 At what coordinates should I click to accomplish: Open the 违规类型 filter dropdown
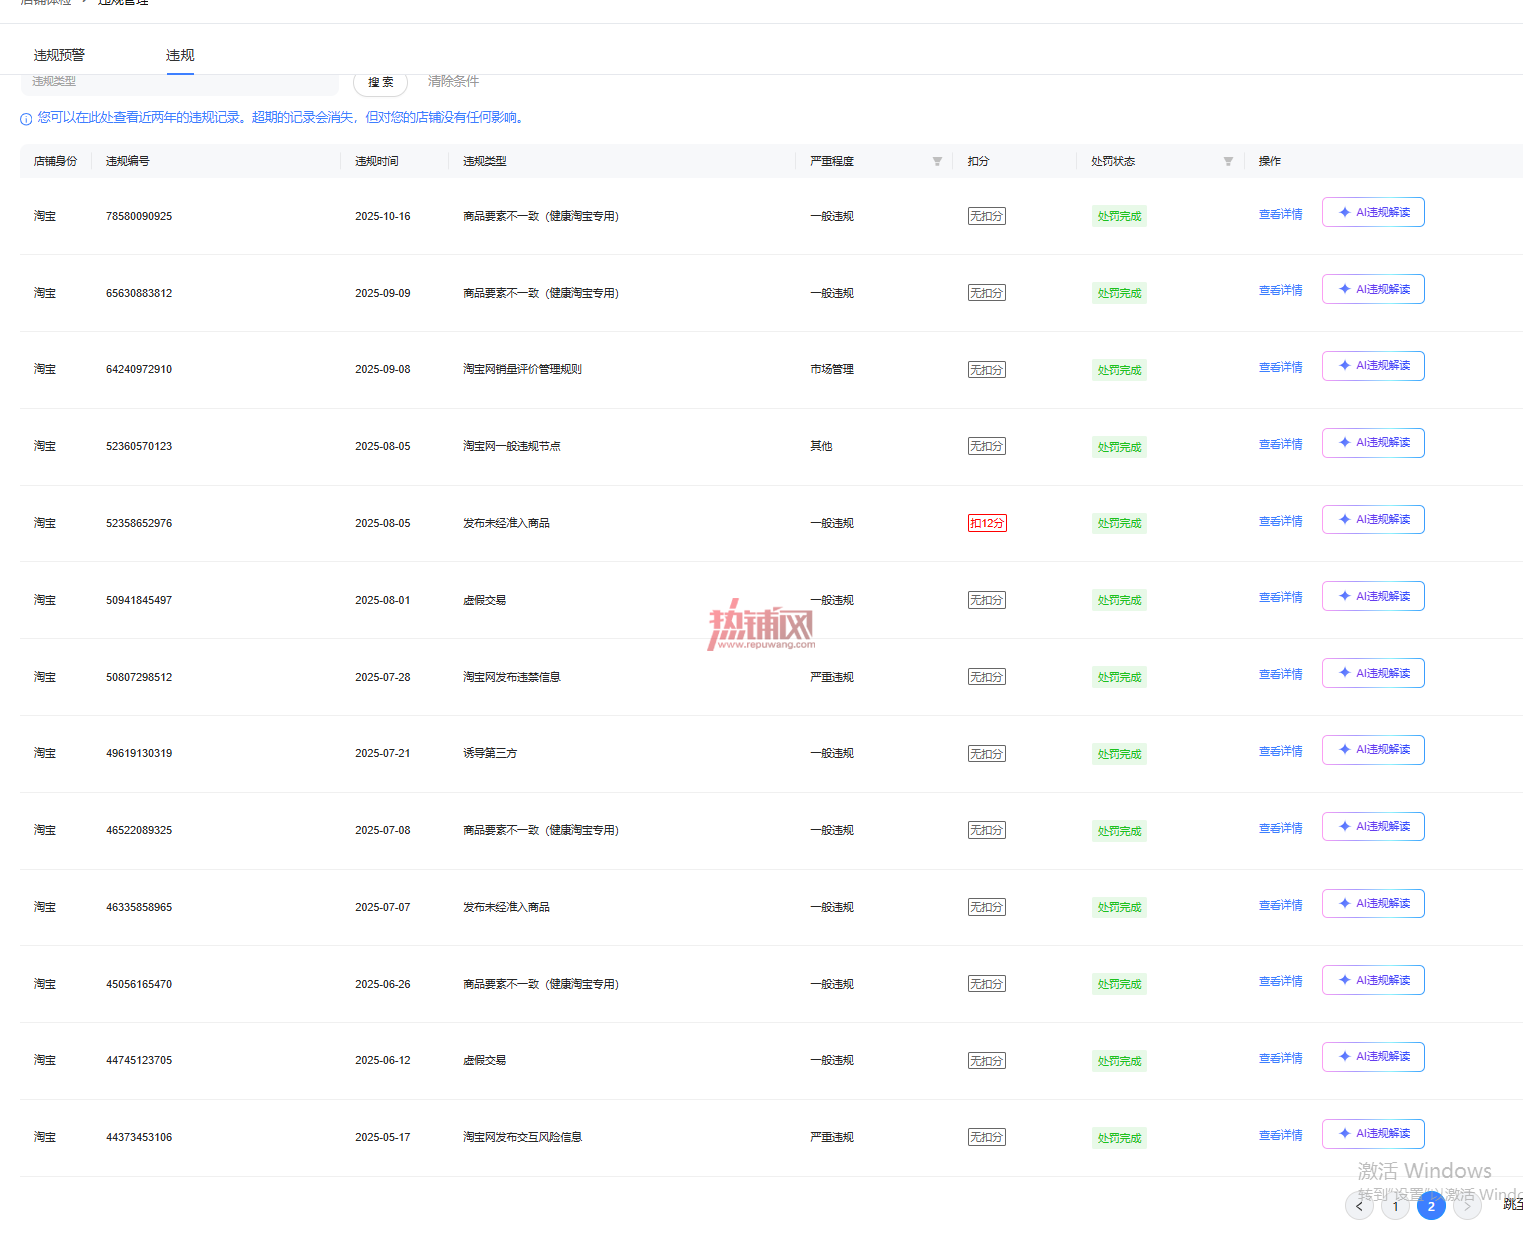[x=180, y=83]
